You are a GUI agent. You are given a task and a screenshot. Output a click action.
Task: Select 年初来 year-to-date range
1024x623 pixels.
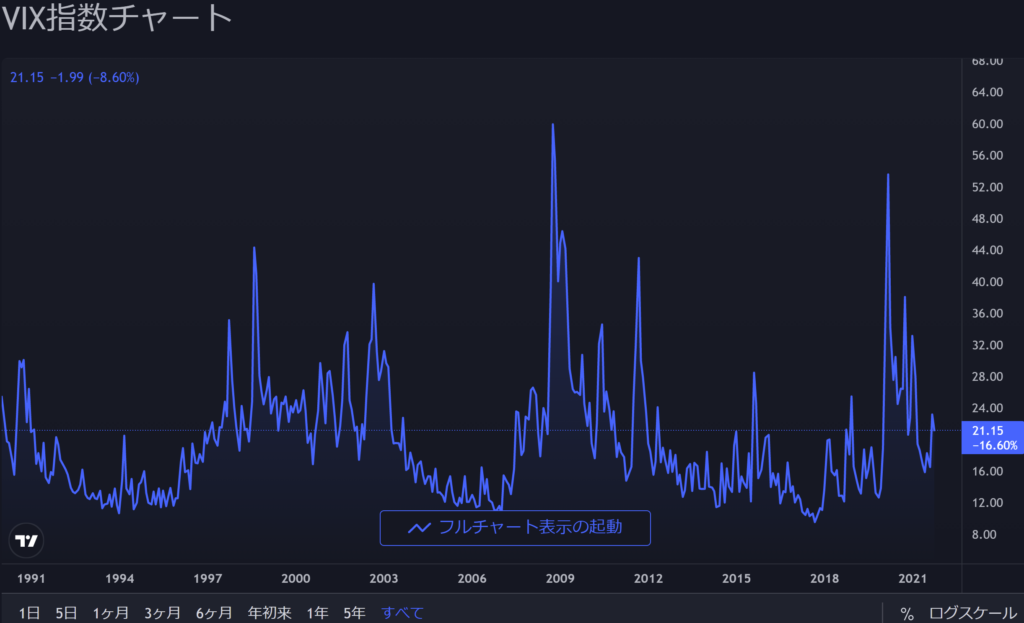click(270, 613)
